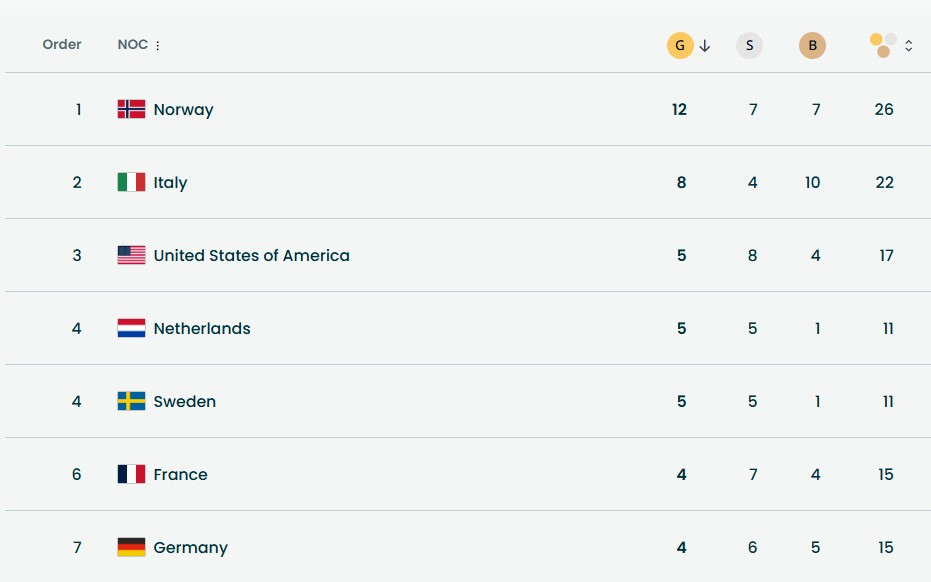The image size is (931, 582).
Task: Click the France flag icon
Action: [131, 474]
